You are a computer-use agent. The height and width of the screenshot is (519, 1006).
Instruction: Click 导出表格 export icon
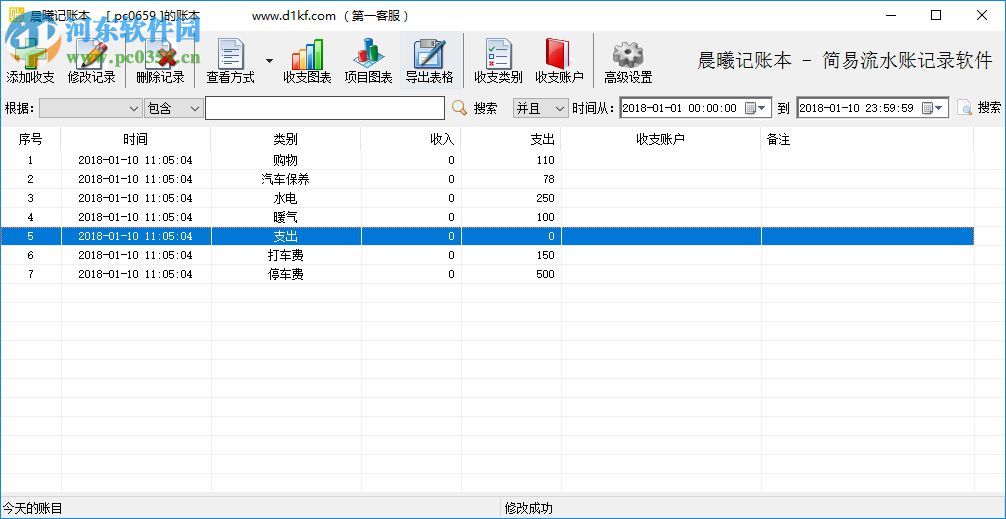click(429, 61)
